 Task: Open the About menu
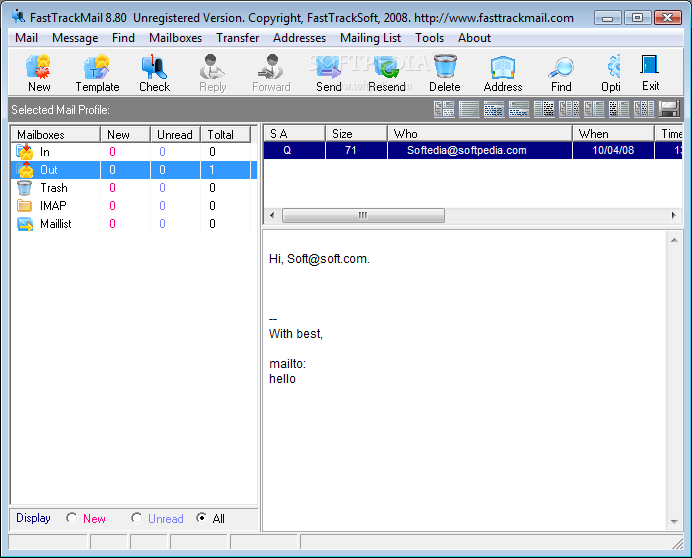click(x=474, y=38)
